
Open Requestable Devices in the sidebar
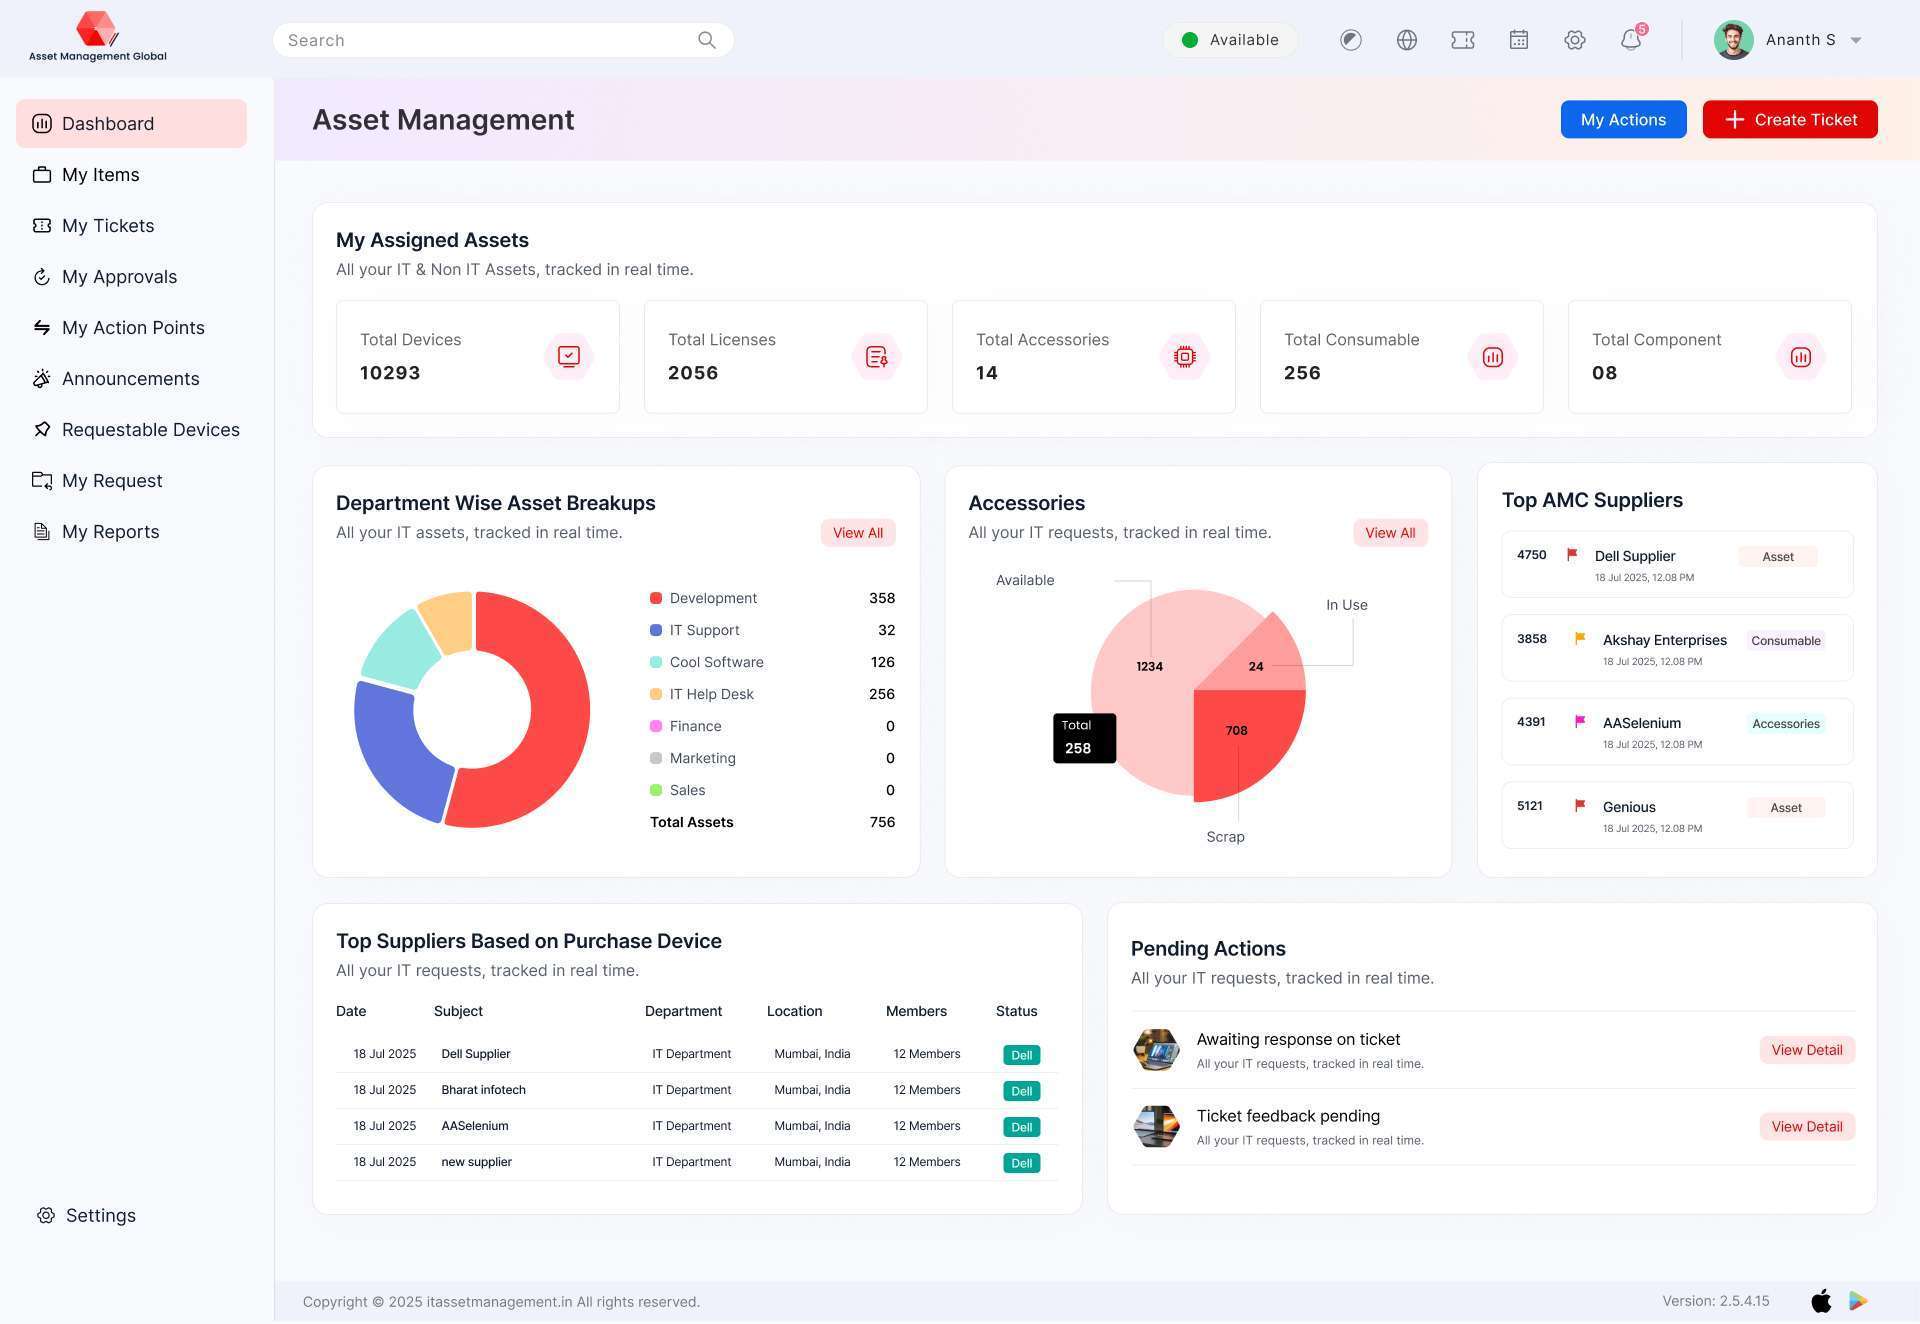(150, 429)
